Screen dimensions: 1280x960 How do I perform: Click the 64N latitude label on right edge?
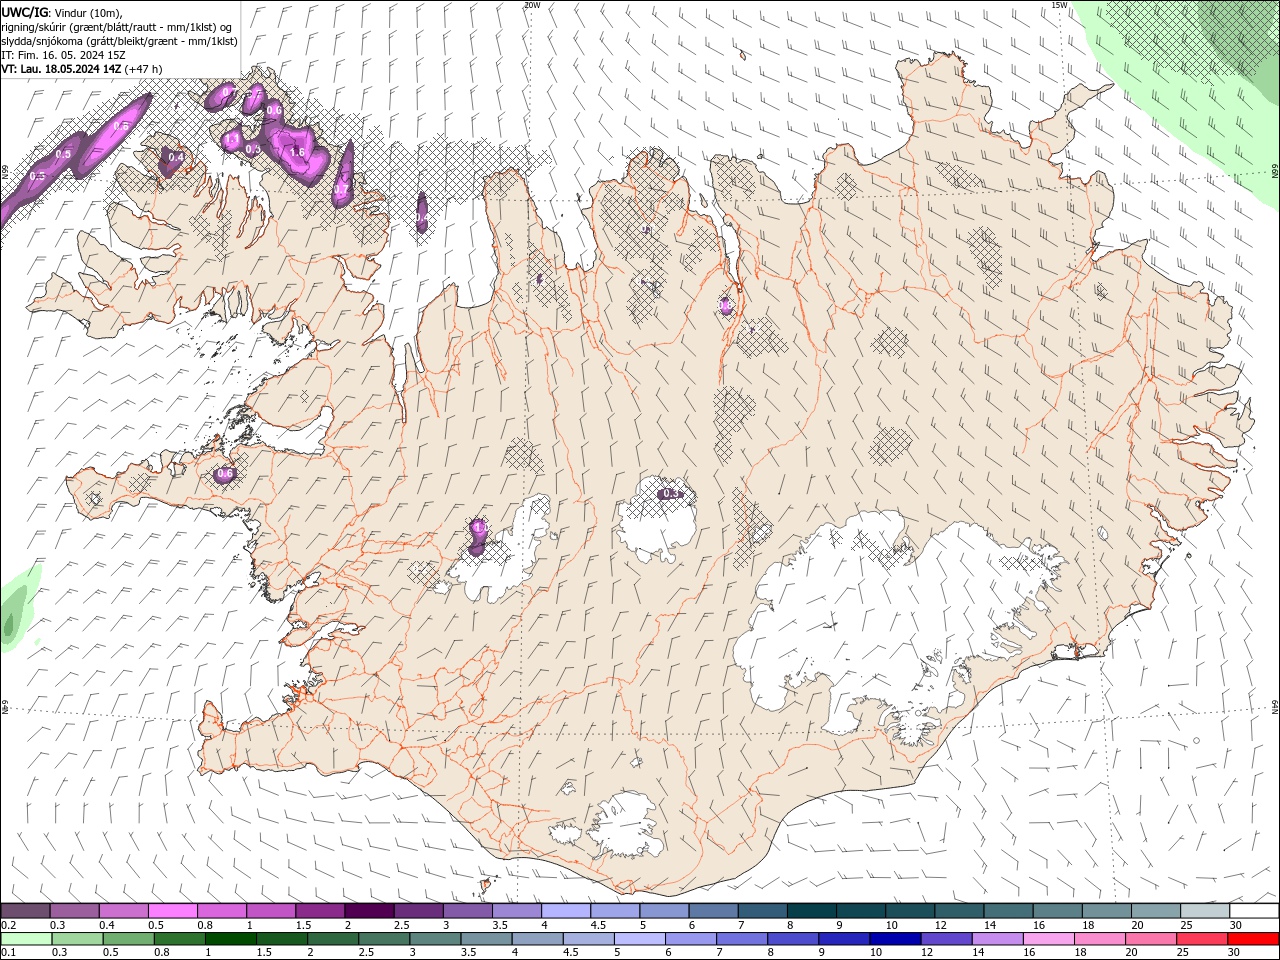coord(1275,706)
